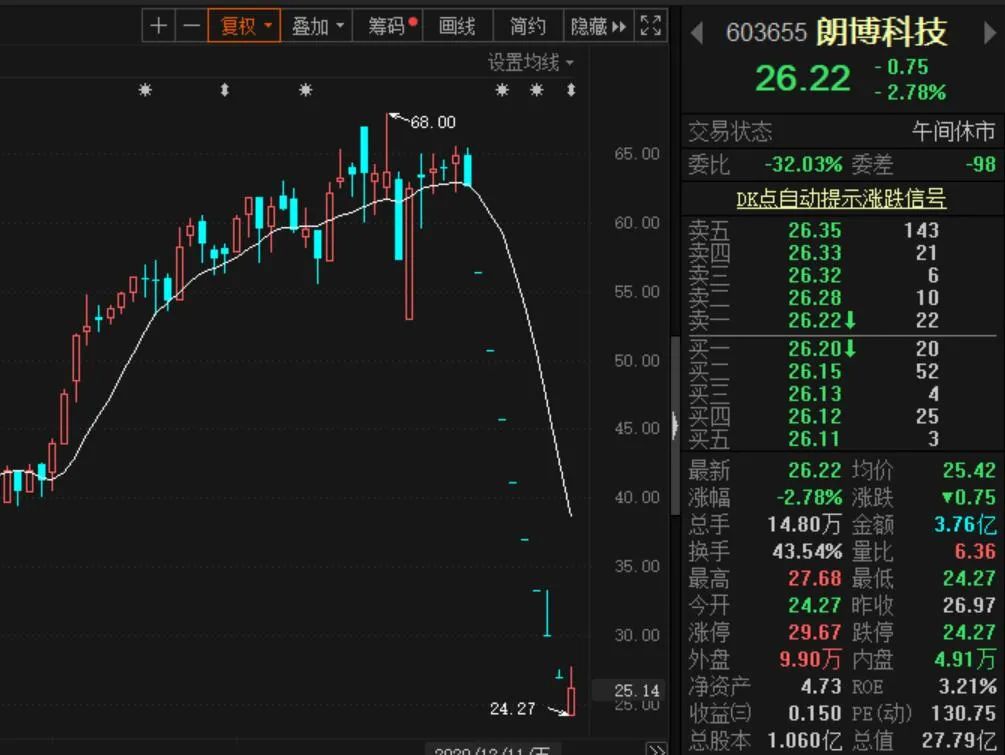This screenshot has height=755, width=1005.
Task: Click the last up-down arrow event marker
Action: point(571,90)
